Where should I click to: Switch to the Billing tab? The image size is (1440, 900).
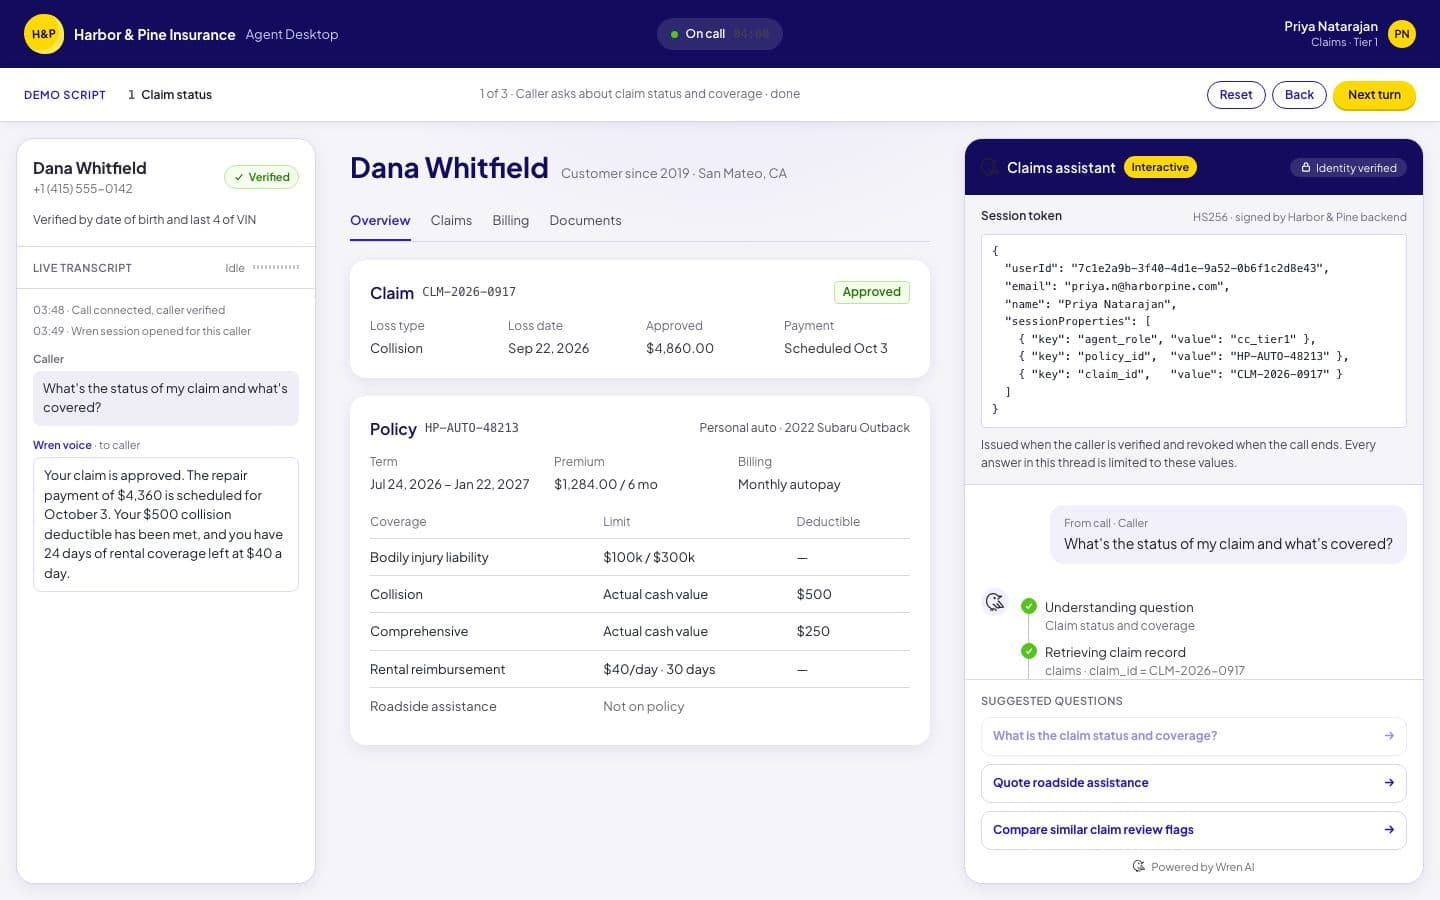pos(510,221)
